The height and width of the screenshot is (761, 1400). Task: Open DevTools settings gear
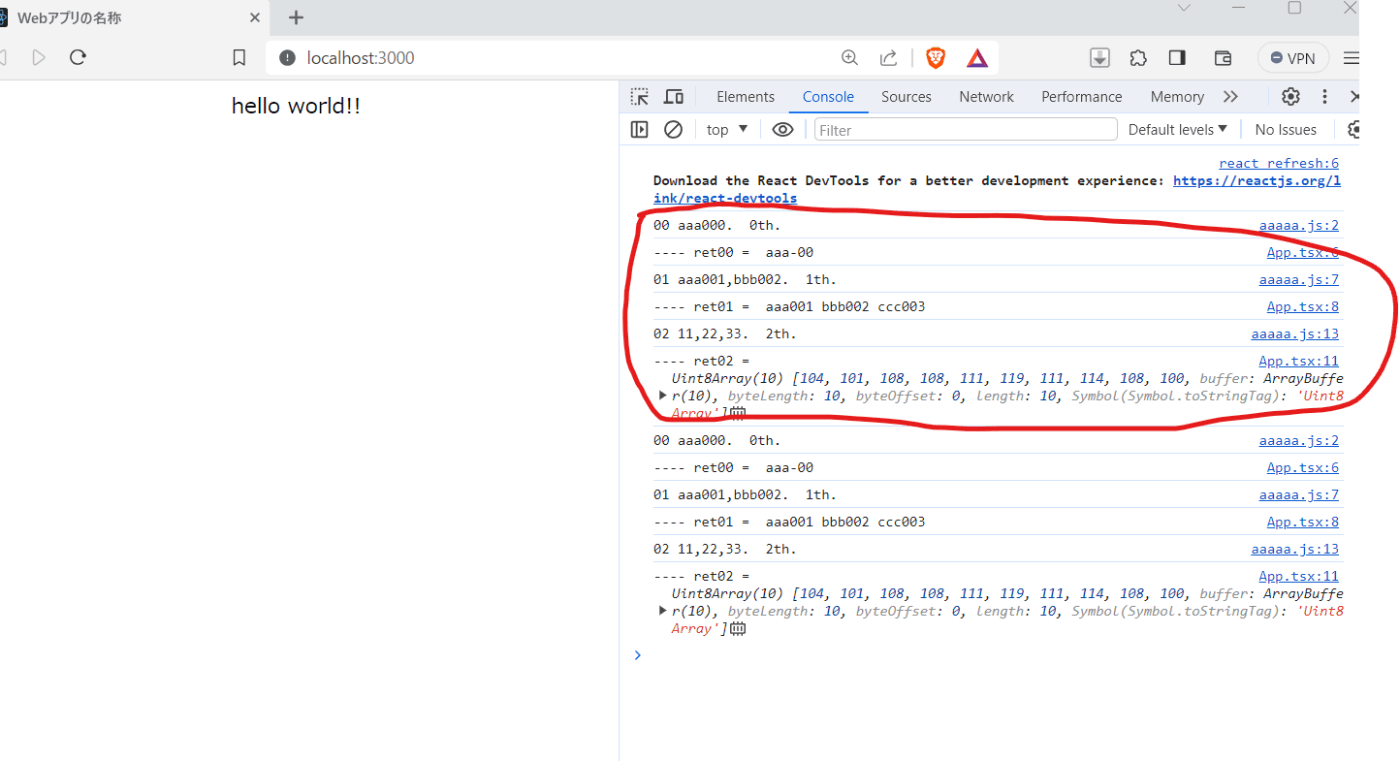pos(1291,96)
